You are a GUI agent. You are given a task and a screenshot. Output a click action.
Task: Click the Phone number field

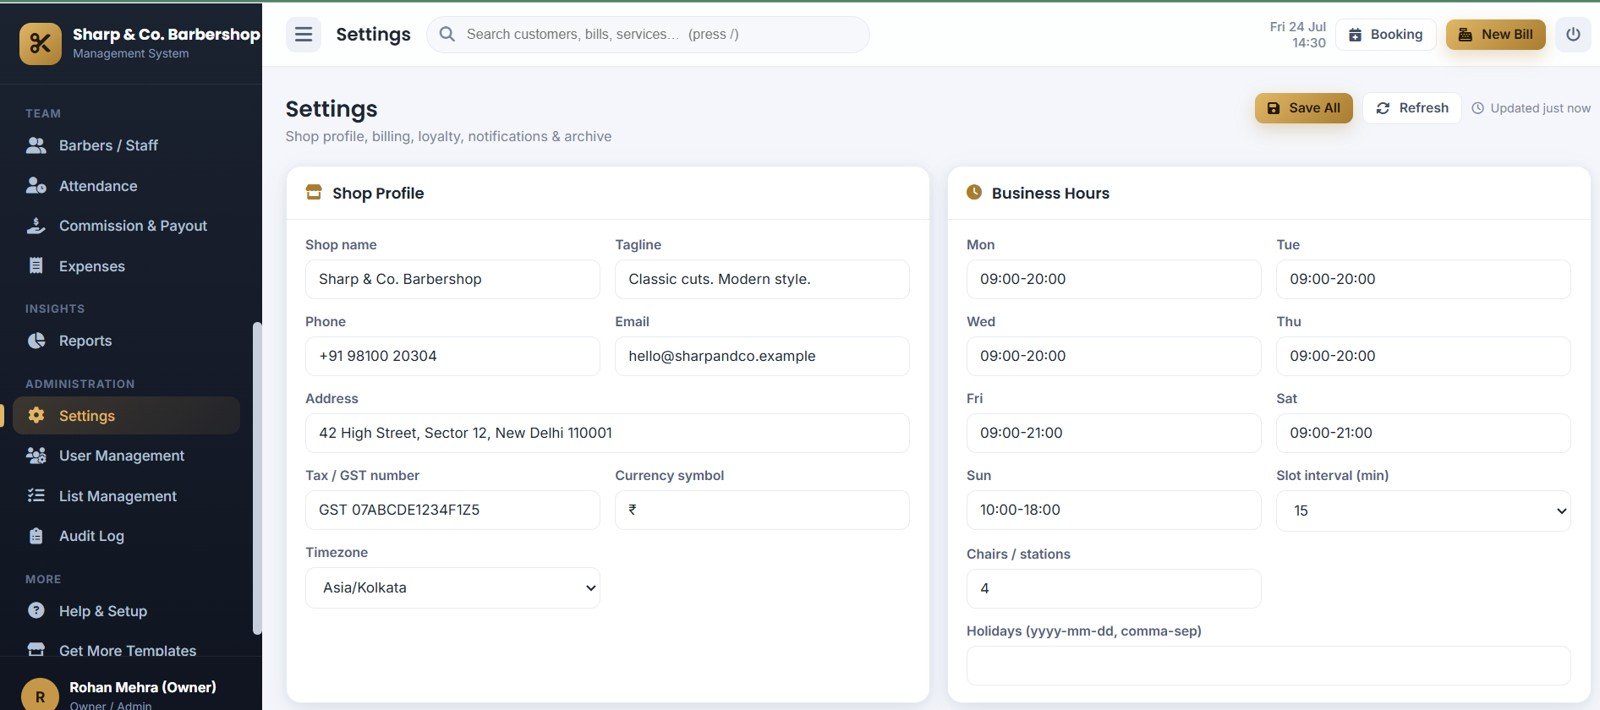pyautogui.click(x=453, y=356)
